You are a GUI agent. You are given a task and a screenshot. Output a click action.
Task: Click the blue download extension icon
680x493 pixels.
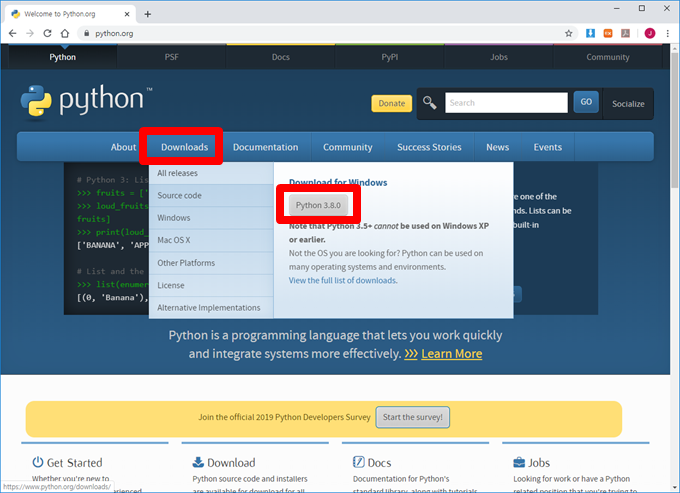[590, 33]
